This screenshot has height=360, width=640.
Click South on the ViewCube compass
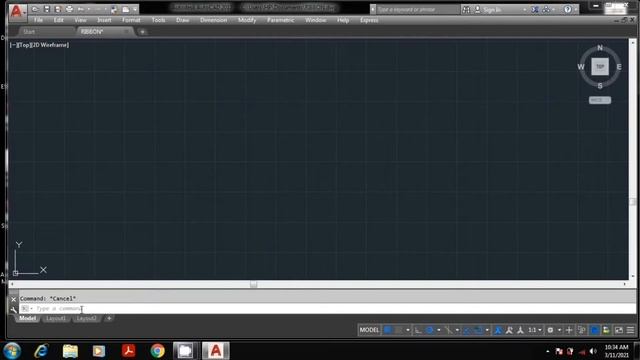pyautogui.click(x=600, y=86)
